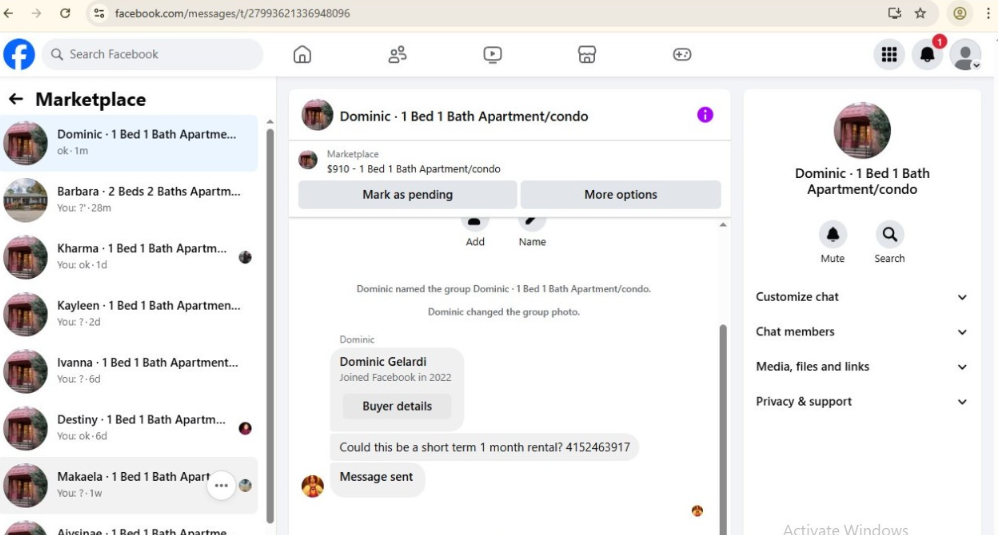Click the Dominic changed the group photo notice
This screenshot has width=998, height=535.
[x=503, y=312]
